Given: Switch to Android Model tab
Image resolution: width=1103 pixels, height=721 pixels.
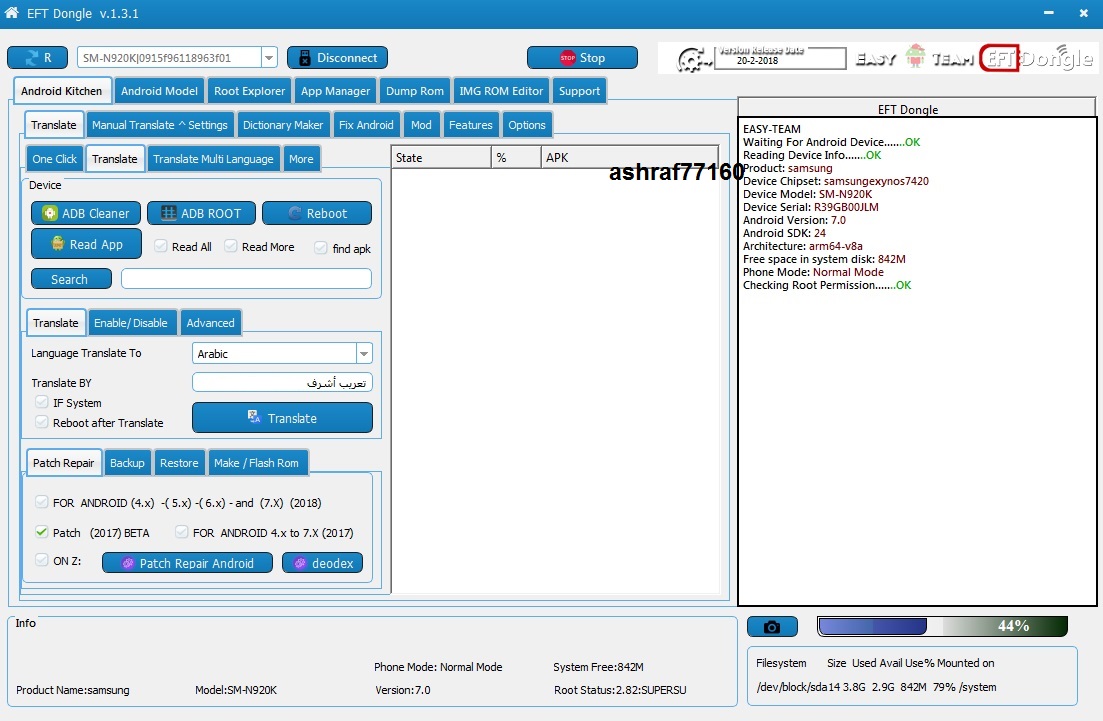Looking at the screenshot, I should (159, 91).
